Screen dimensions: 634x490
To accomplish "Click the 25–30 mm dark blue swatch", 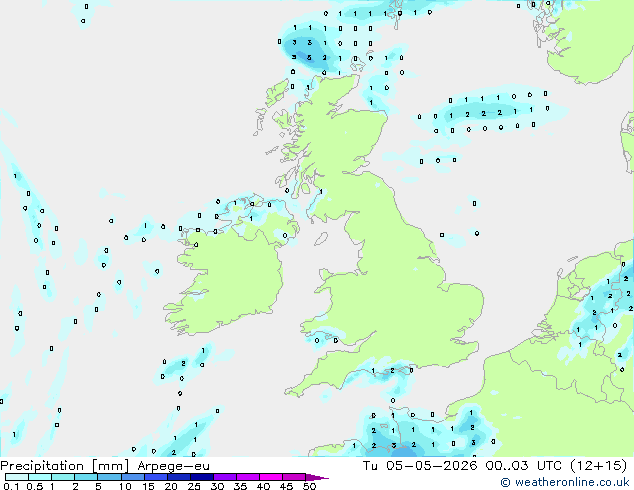I will (x=201, y=477).
